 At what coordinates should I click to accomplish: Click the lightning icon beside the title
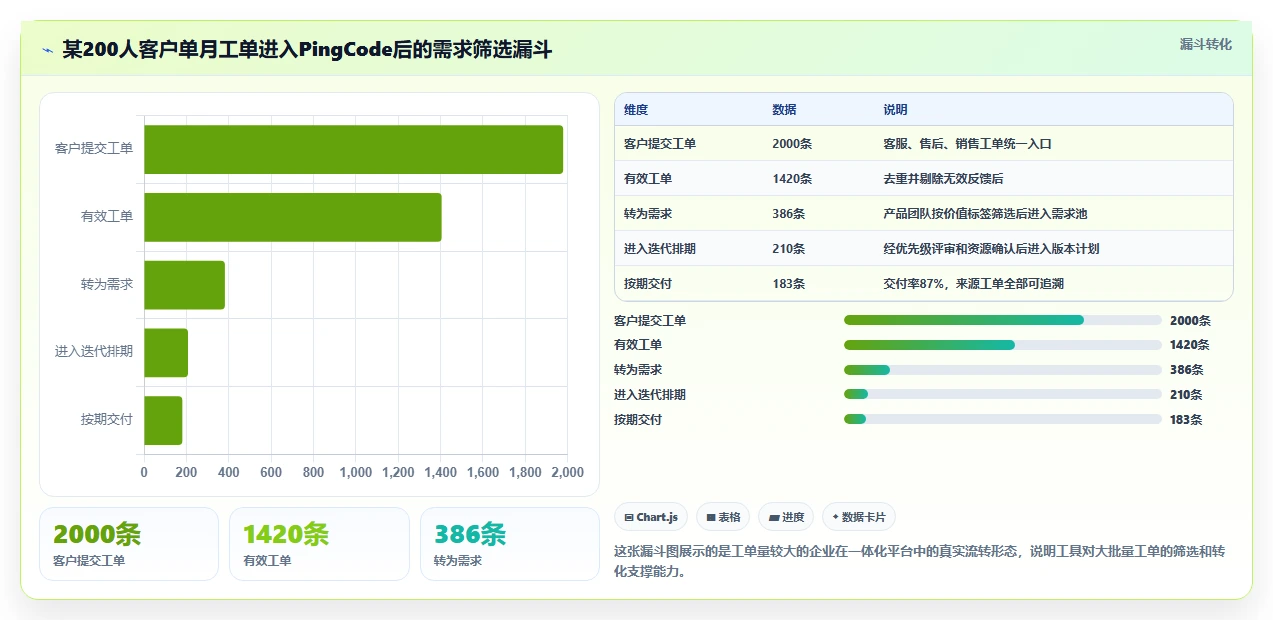coord(47,50)
